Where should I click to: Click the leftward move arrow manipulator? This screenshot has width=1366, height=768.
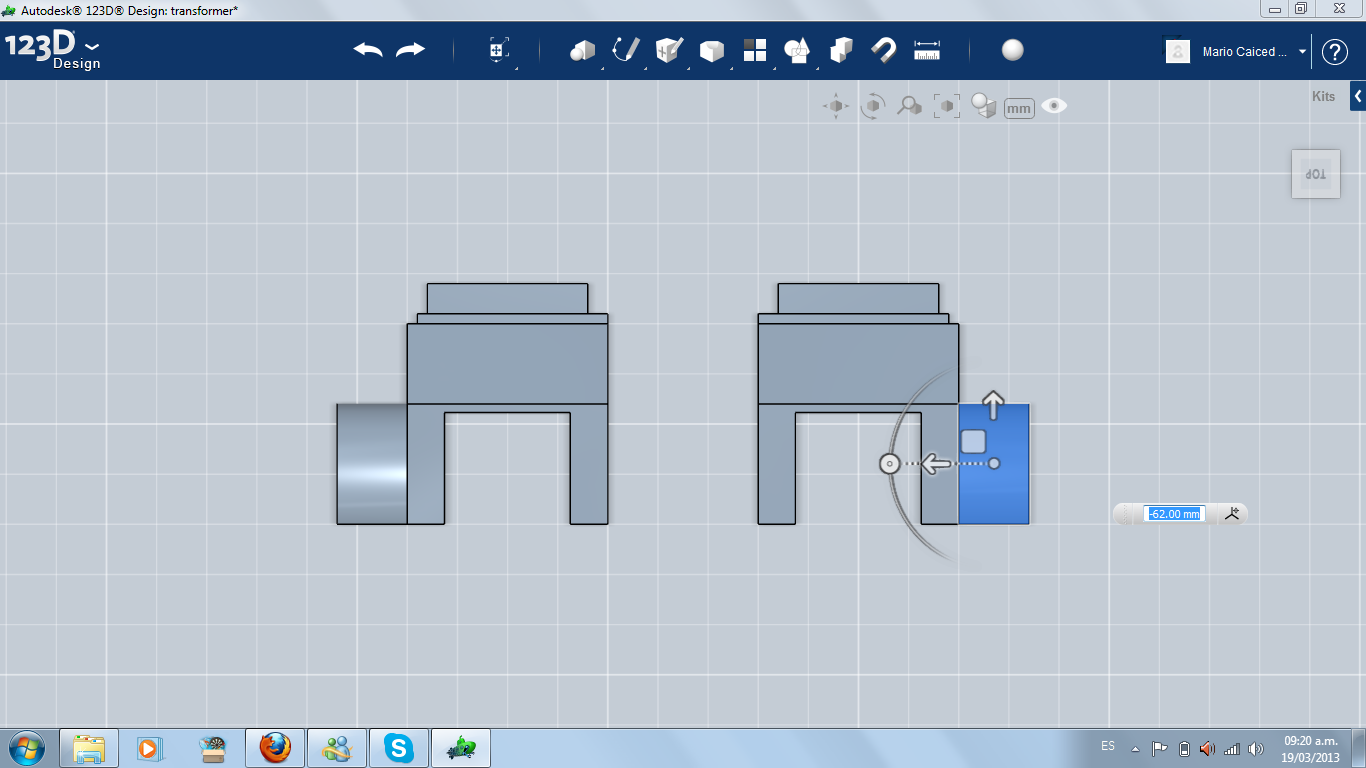[x=936, y=464]
